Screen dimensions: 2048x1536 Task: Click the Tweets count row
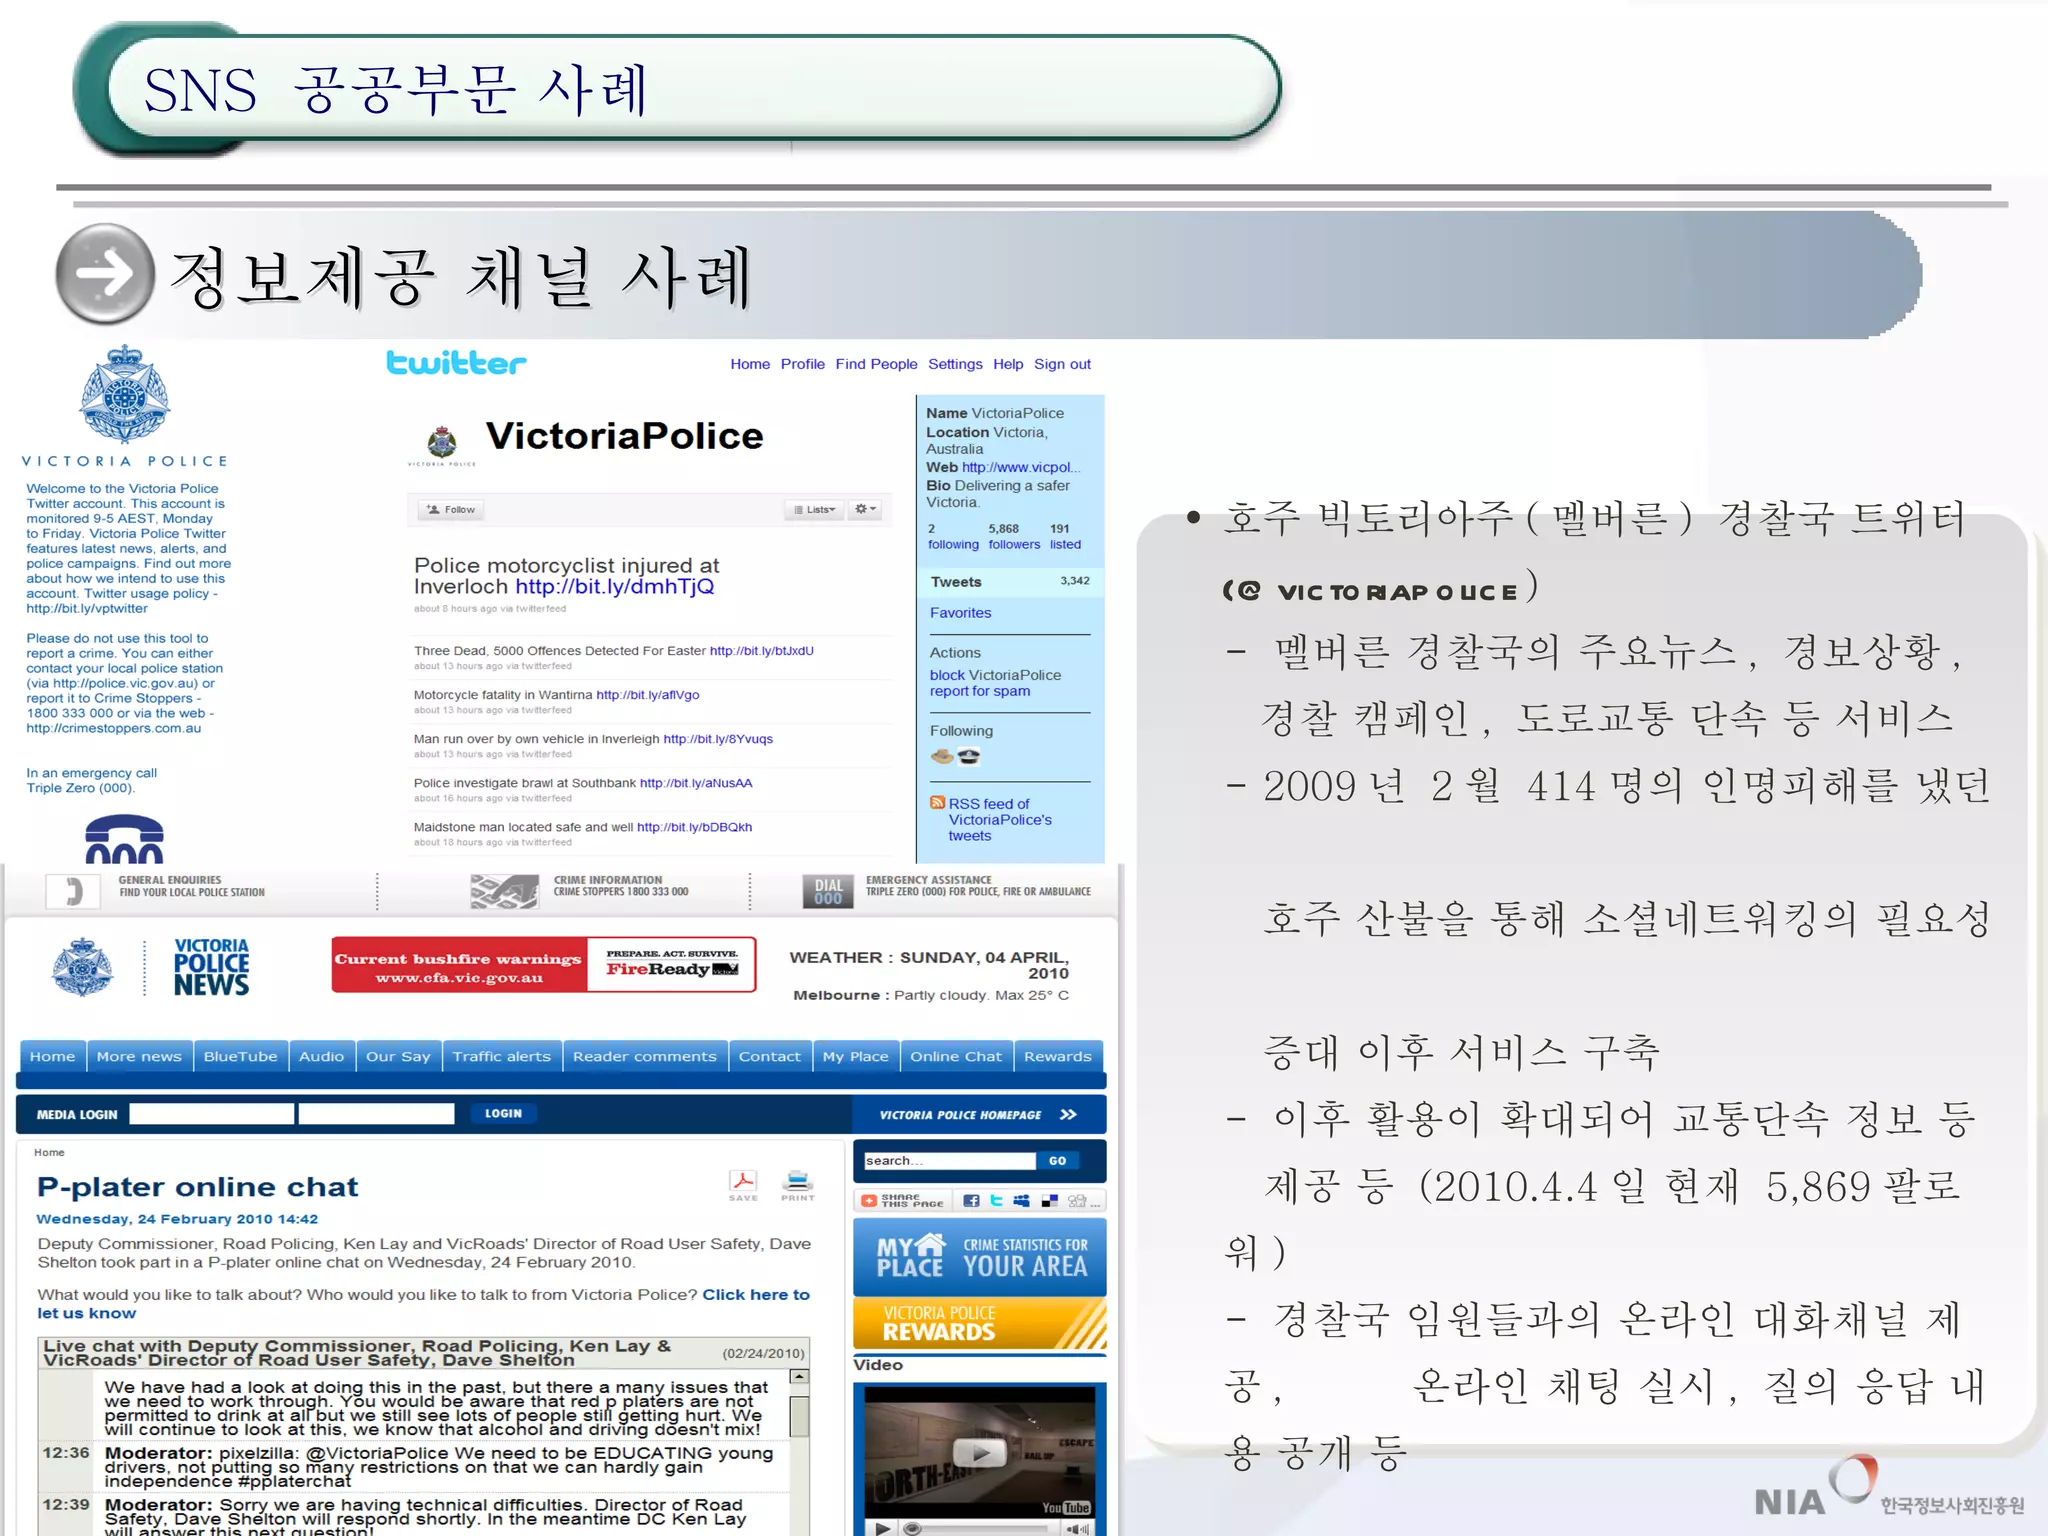[x=1010, y=581]
